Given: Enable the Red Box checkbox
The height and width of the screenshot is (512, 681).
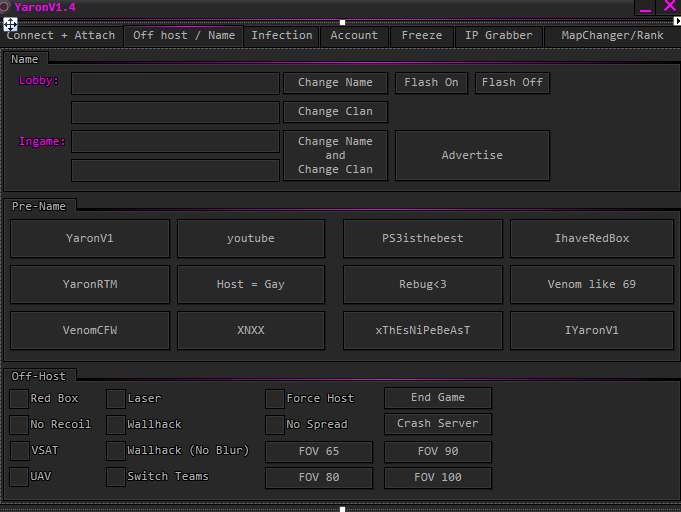Looking at the screenshot, I should [x=19, y=399].
